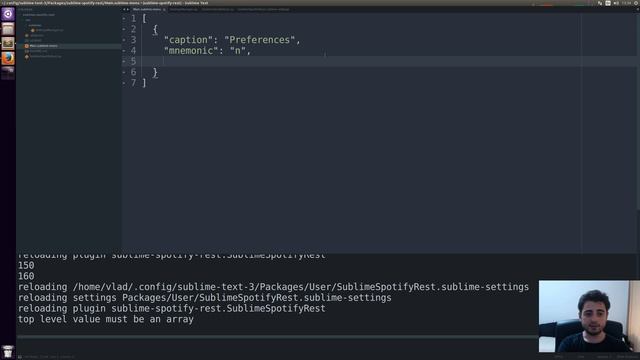
Task: Open the system gear menu at top right
Action: coord(636,3)
